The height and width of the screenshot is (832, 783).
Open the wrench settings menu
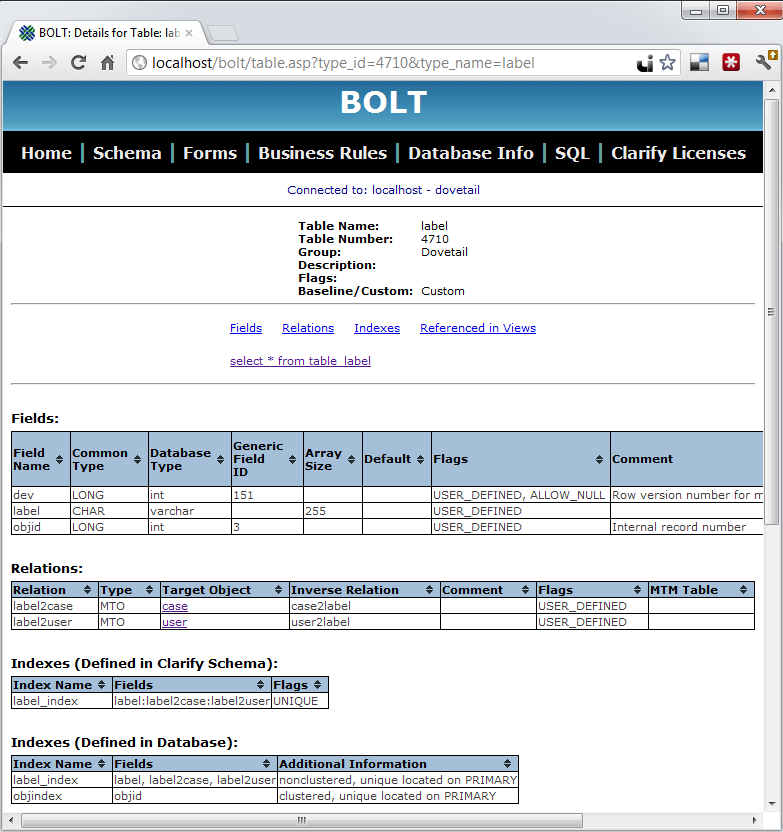[765, 61]
